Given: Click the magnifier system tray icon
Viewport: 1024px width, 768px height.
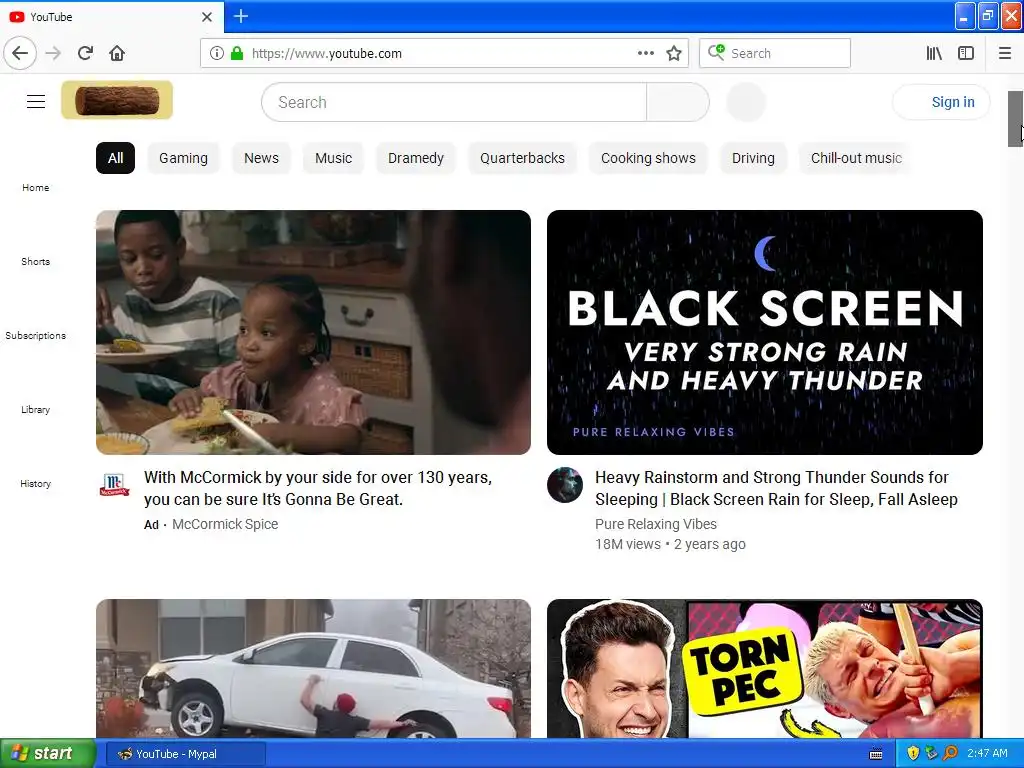Looking at the screenshot, I should pos(950,754).
